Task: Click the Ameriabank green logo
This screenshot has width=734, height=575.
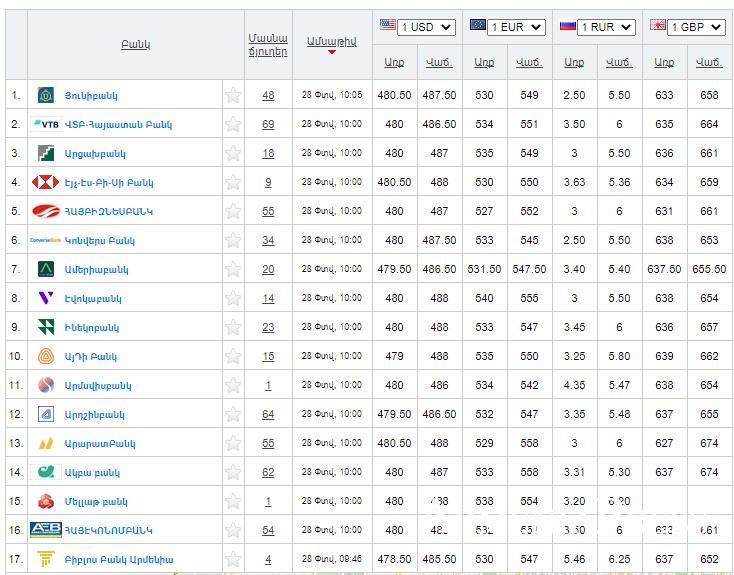Action: [x=46, y=269]
